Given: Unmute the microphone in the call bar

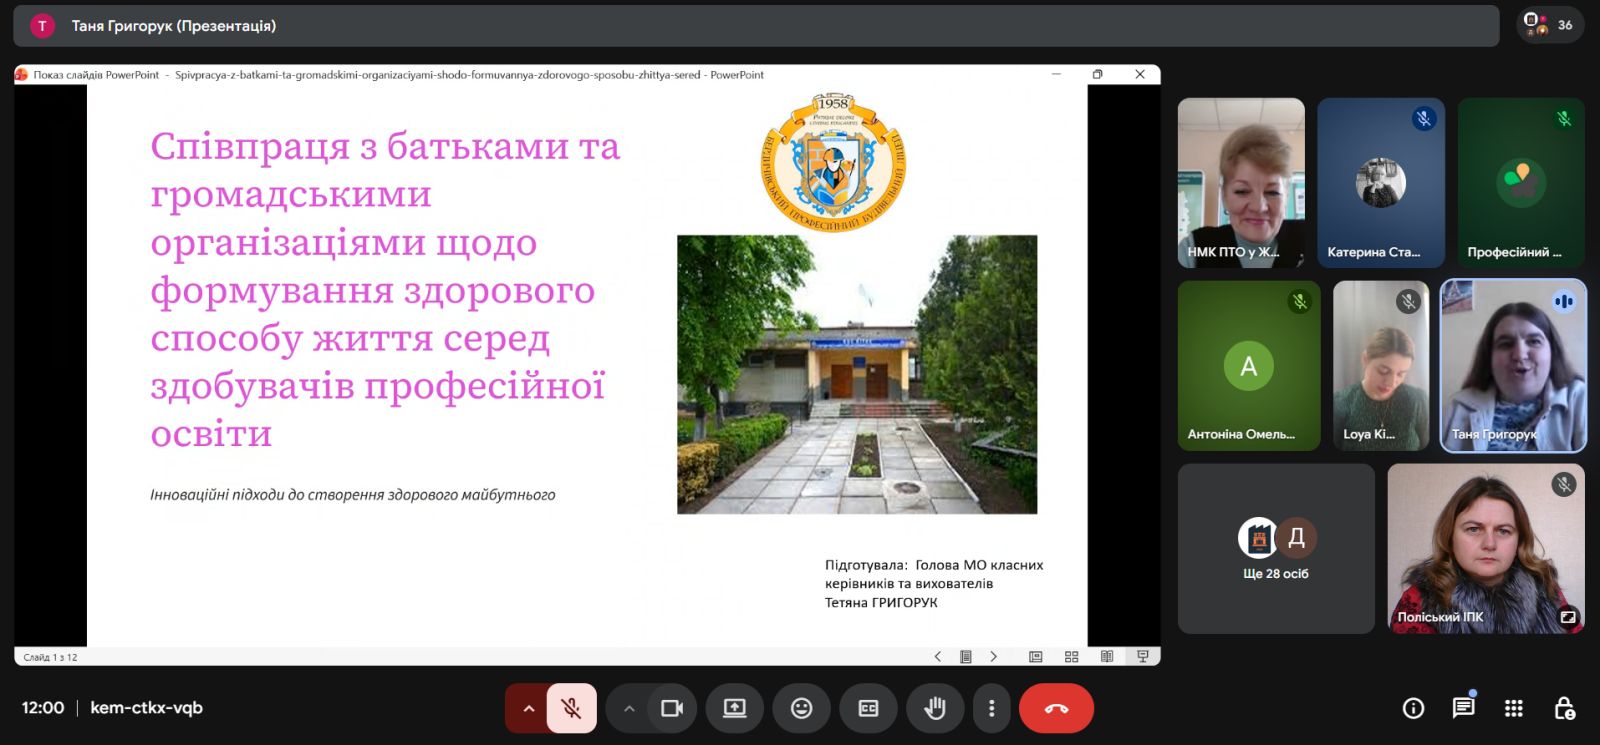Looking at the screenshot, I should coord(571,708).
